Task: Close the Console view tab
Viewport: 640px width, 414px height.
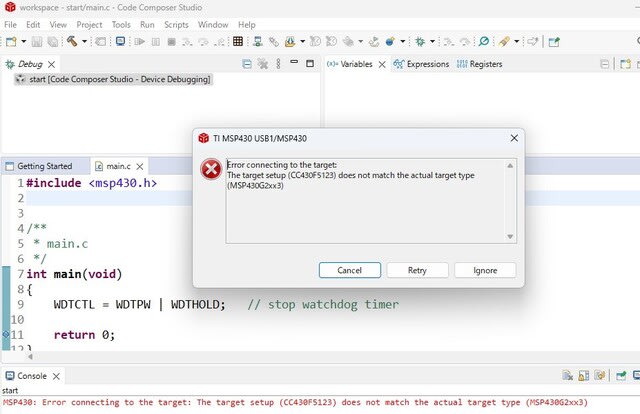Action: point(56,376)
